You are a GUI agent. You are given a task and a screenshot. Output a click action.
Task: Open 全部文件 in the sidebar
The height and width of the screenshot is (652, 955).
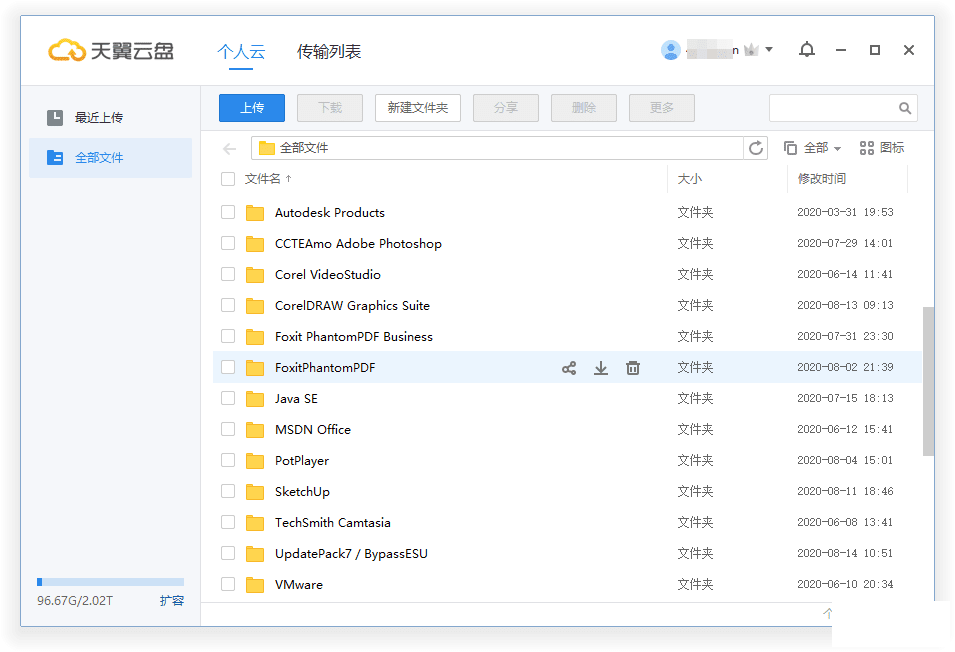click(110, 158)
